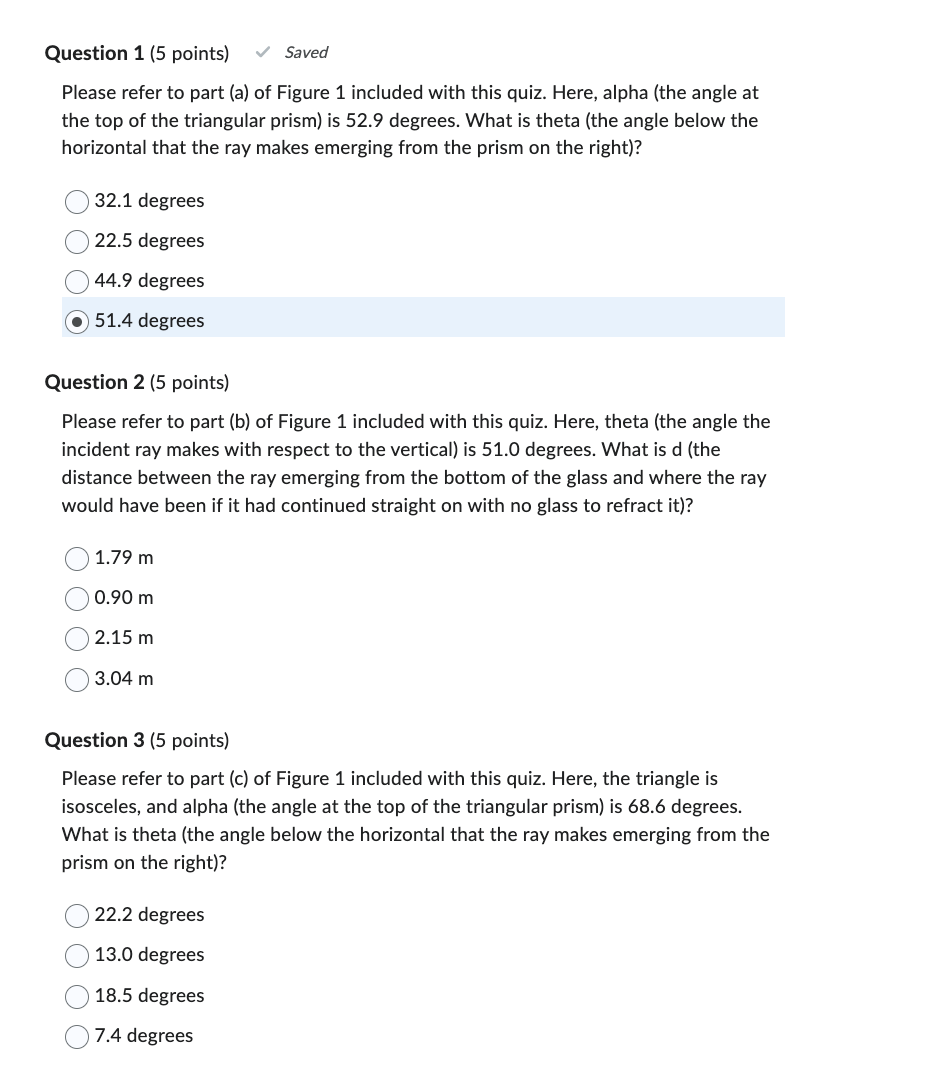Click the Saved status text
946x1070 pixels.
tap(306, 52)
